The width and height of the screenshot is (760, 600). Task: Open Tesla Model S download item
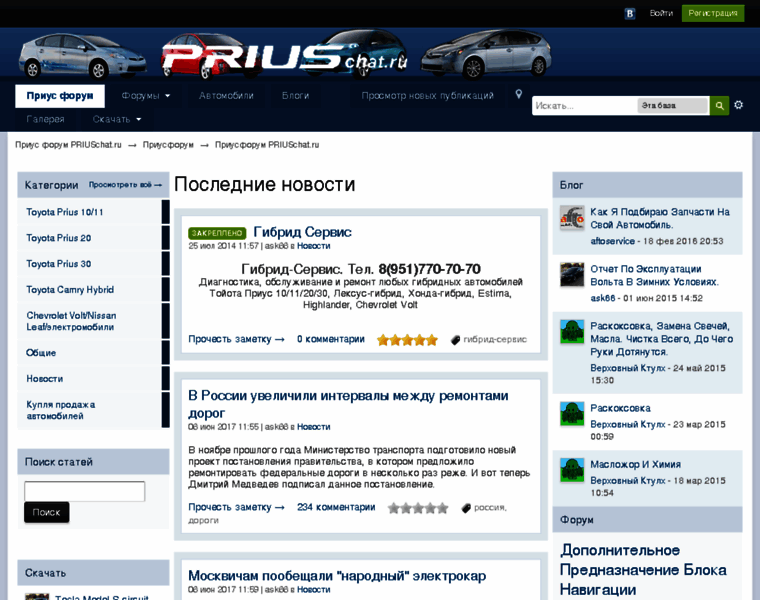[x=101, y=597]
